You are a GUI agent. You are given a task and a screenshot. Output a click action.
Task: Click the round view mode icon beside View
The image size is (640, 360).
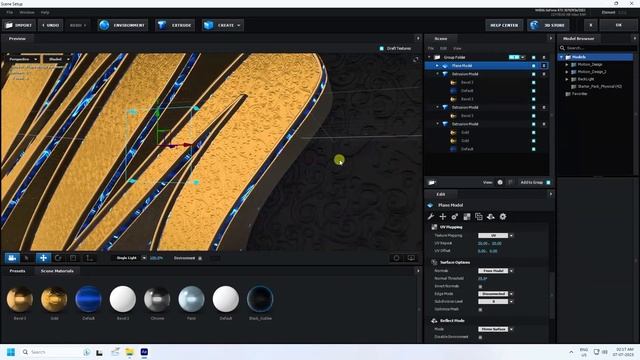coord(500,182)
